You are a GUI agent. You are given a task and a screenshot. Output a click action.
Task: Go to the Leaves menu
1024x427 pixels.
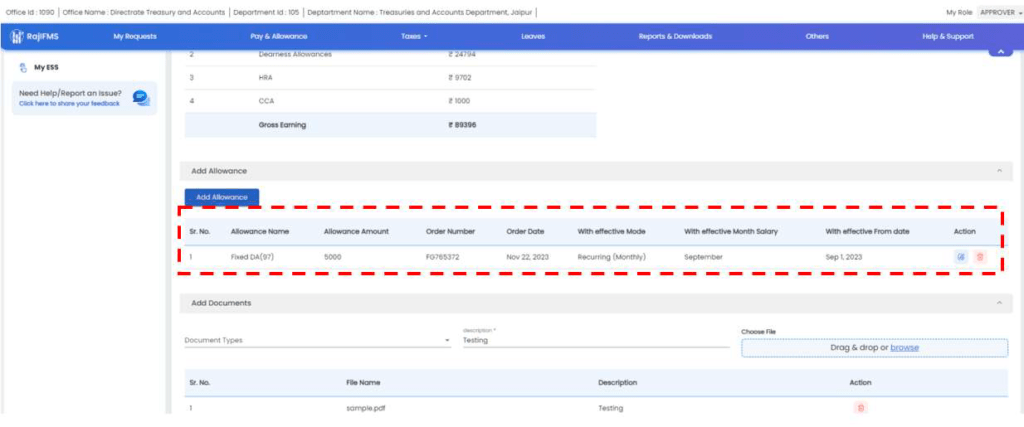533,37
